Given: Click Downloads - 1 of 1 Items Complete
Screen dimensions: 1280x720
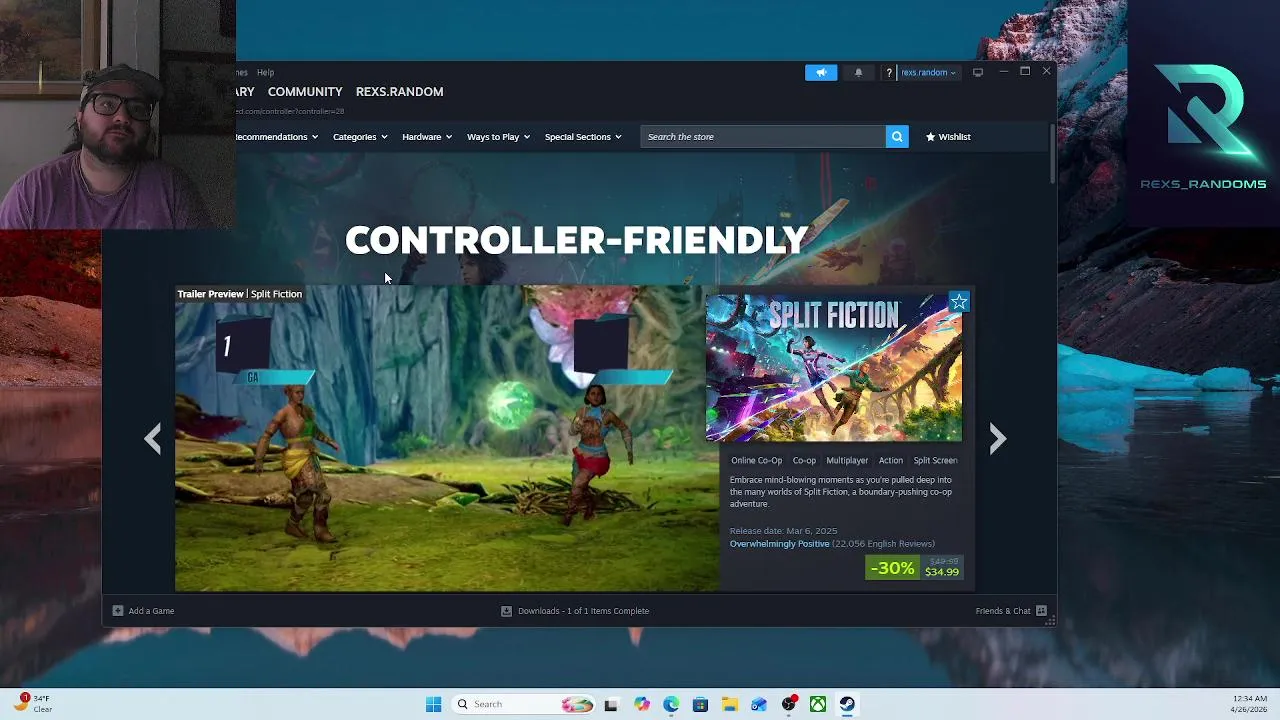Looking at the screenshot, I should (583, 611).
